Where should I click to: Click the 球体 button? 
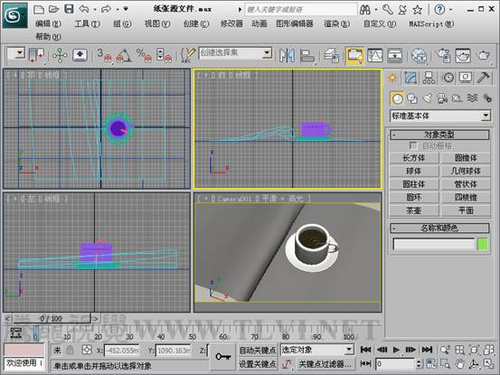pyautogui.click(x=414, y=171)
